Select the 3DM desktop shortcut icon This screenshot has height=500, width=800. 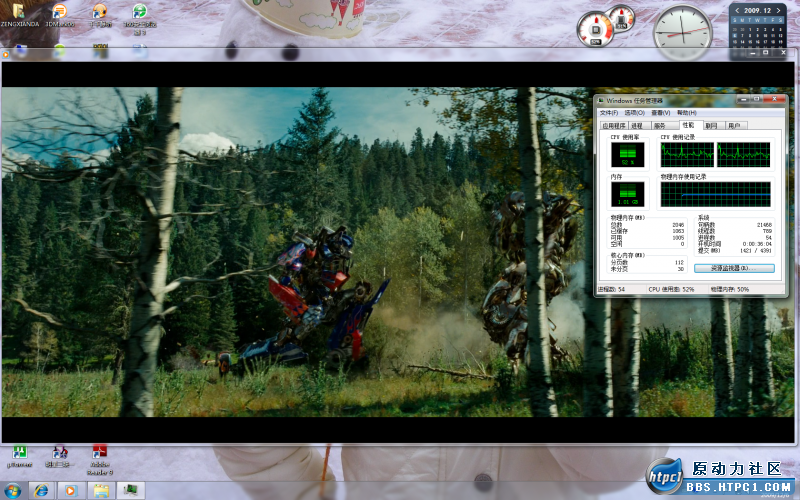59,11
